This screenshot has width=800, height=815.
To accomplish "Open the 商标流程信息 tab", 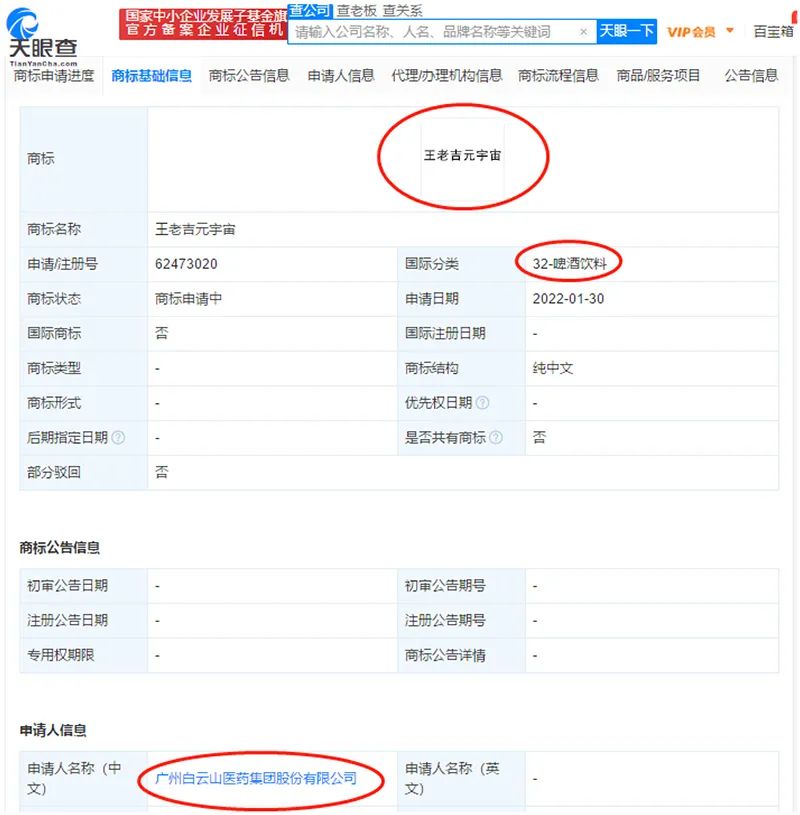I will (558, 76).
